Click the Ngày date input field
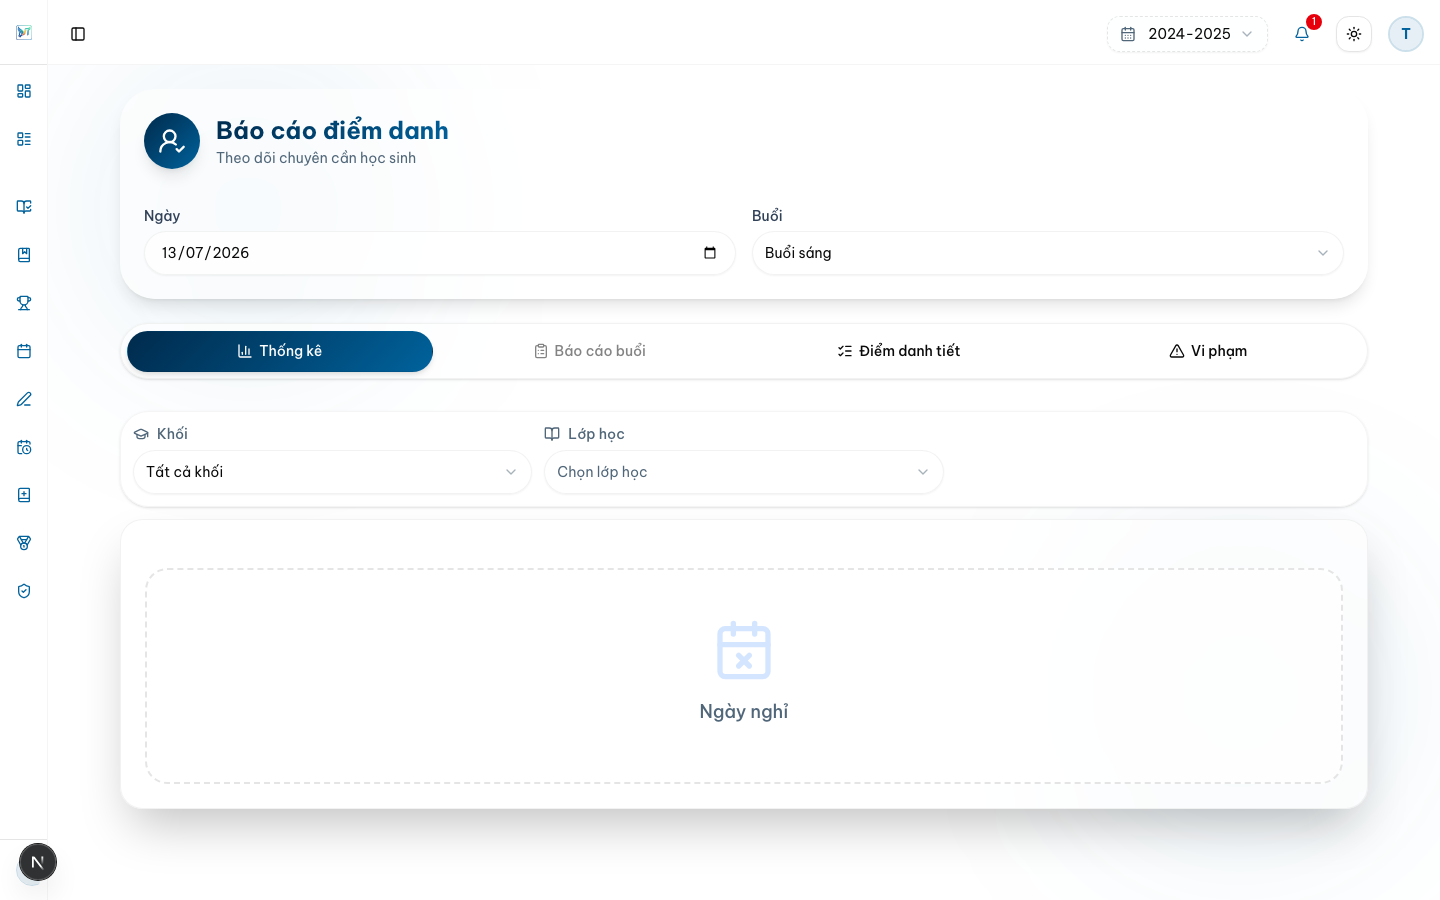Image resolution: width=1440 pixels, height=900 pixels. tap(440, 253)
